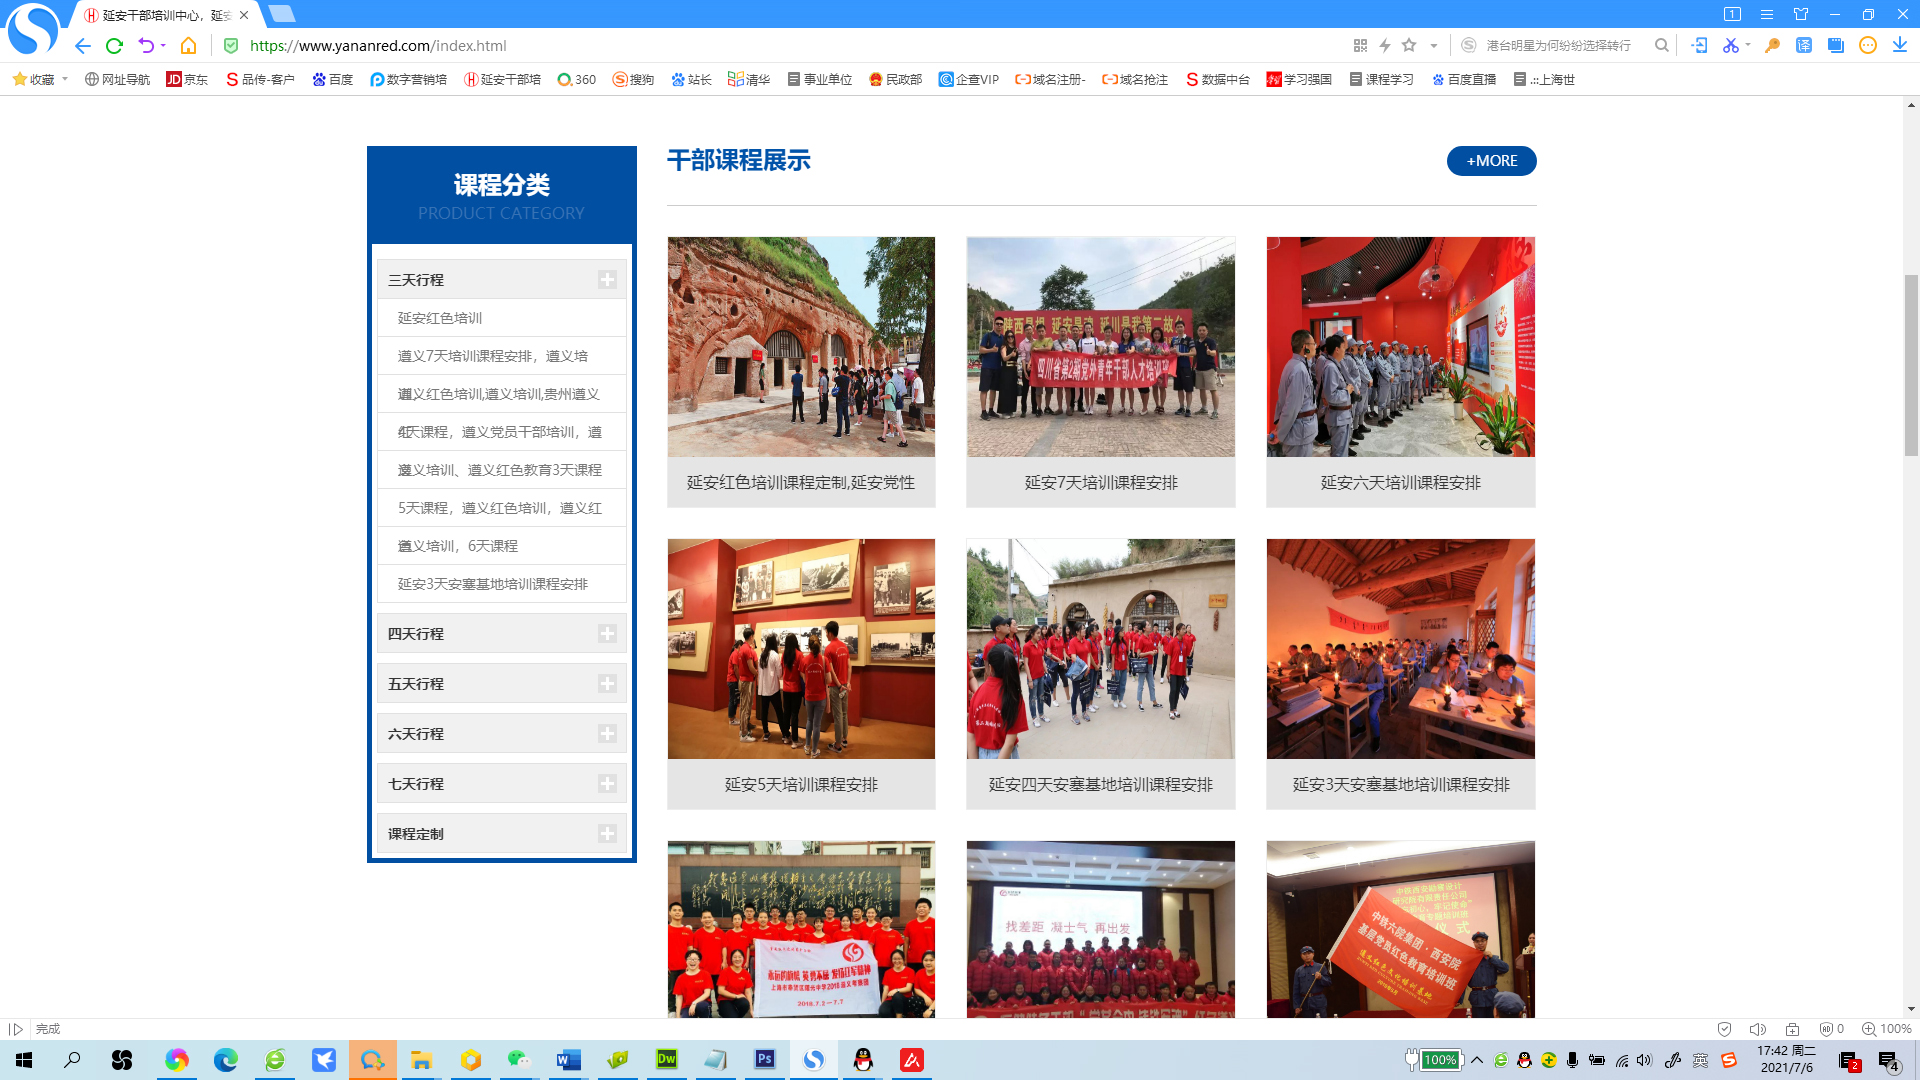The image size is (1920, 1080).
Task: Open Photoshop from the taskbar
Action: coord(764,1061)
